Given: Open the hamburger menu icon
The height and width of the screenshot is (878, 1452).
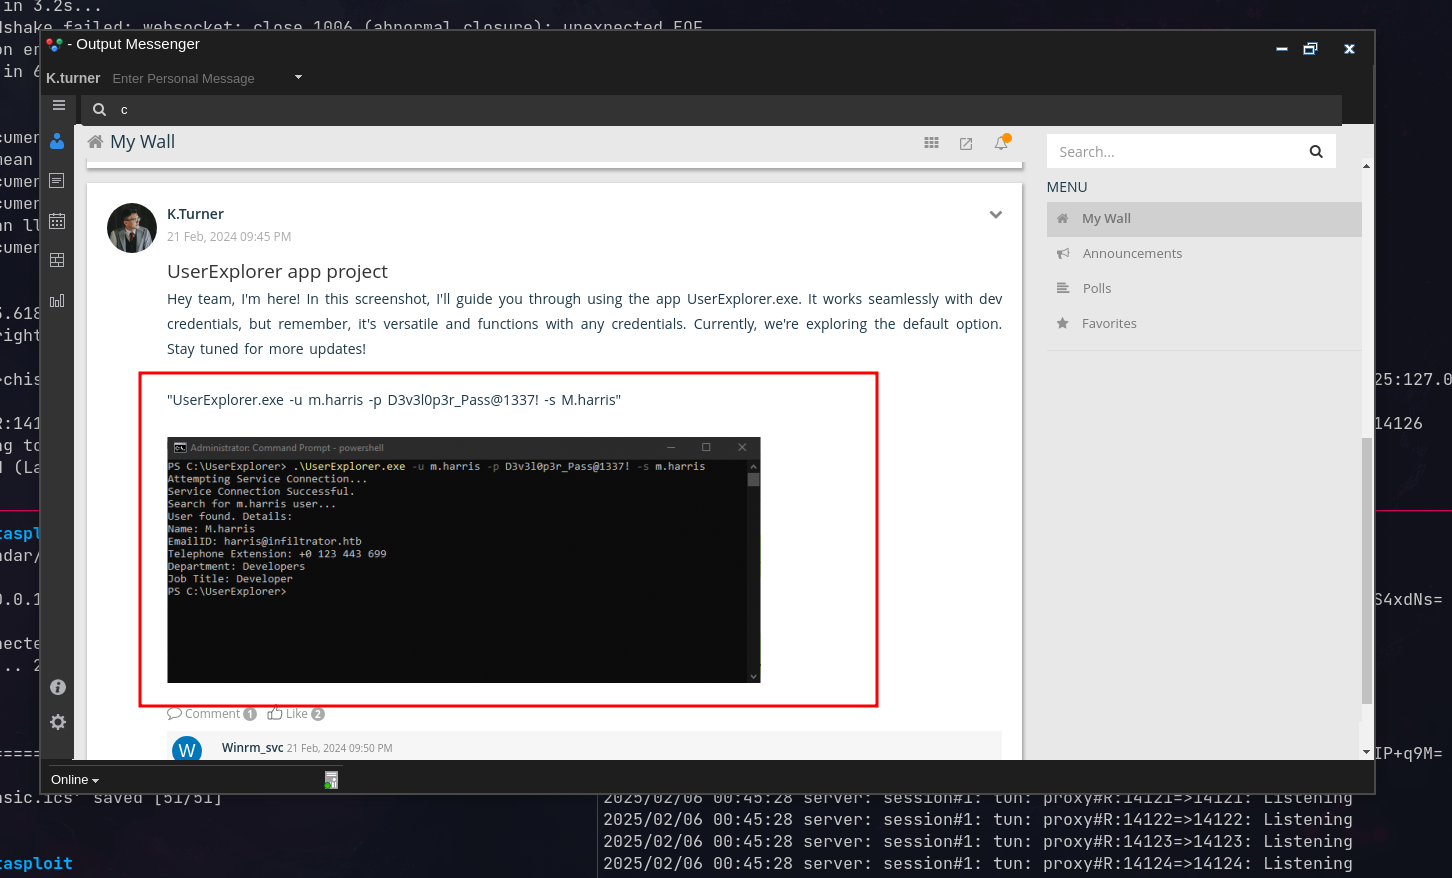Looking at the screenshot, I should coord(59,105).
